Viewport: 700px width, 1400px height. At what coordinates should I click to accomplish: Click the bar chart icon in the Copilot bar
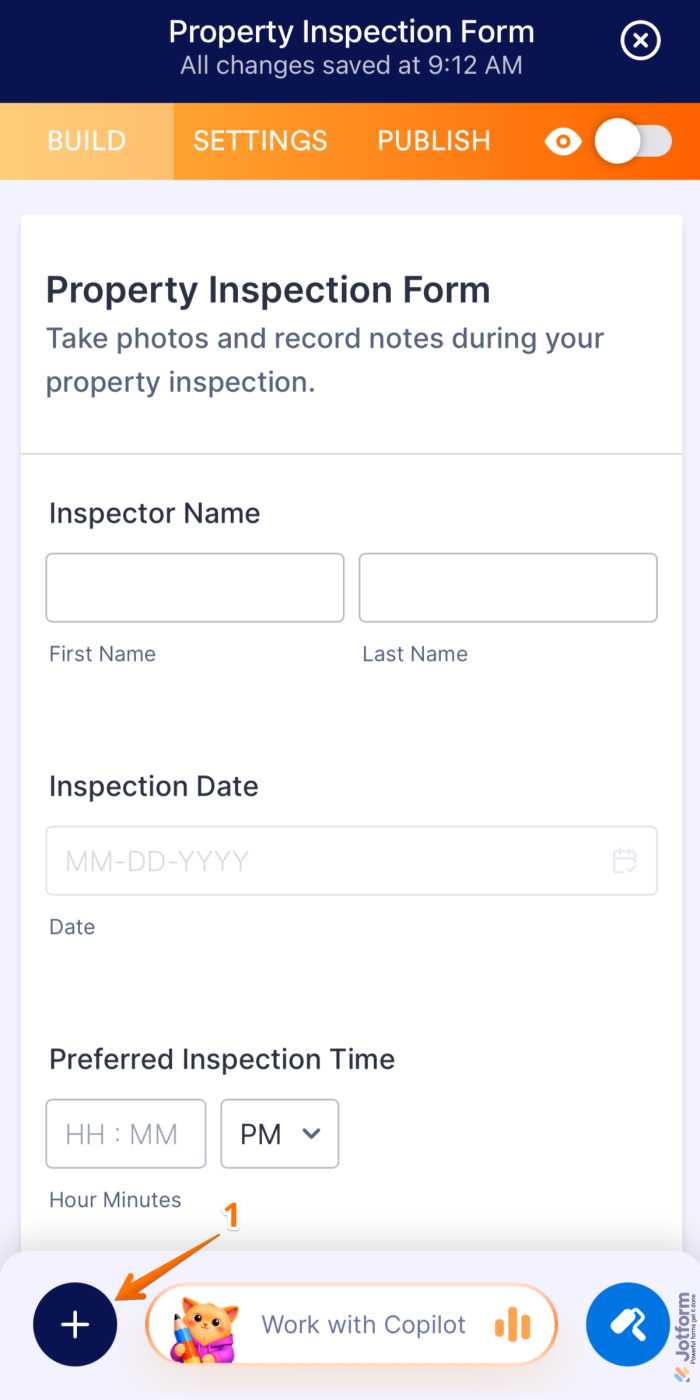512,1324
